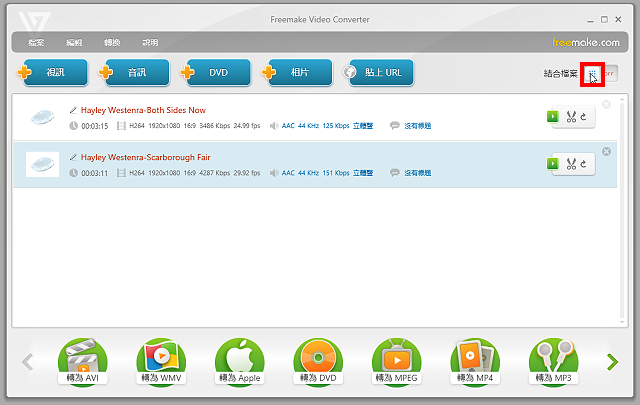Choose the 轉為 DVD output option
Image resolution: width=640 pixels, height=405 pixels.
click(x=318, y=362)
